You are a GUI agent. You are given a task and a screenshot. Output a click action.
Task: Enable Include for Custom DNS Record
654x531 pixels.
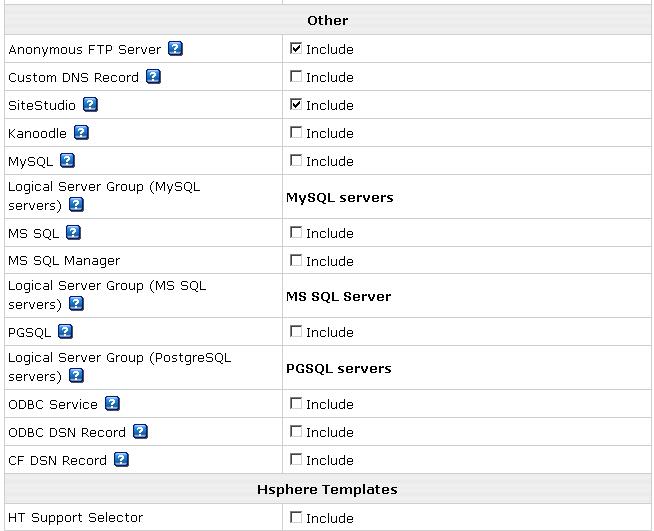(x=296, y=76)
